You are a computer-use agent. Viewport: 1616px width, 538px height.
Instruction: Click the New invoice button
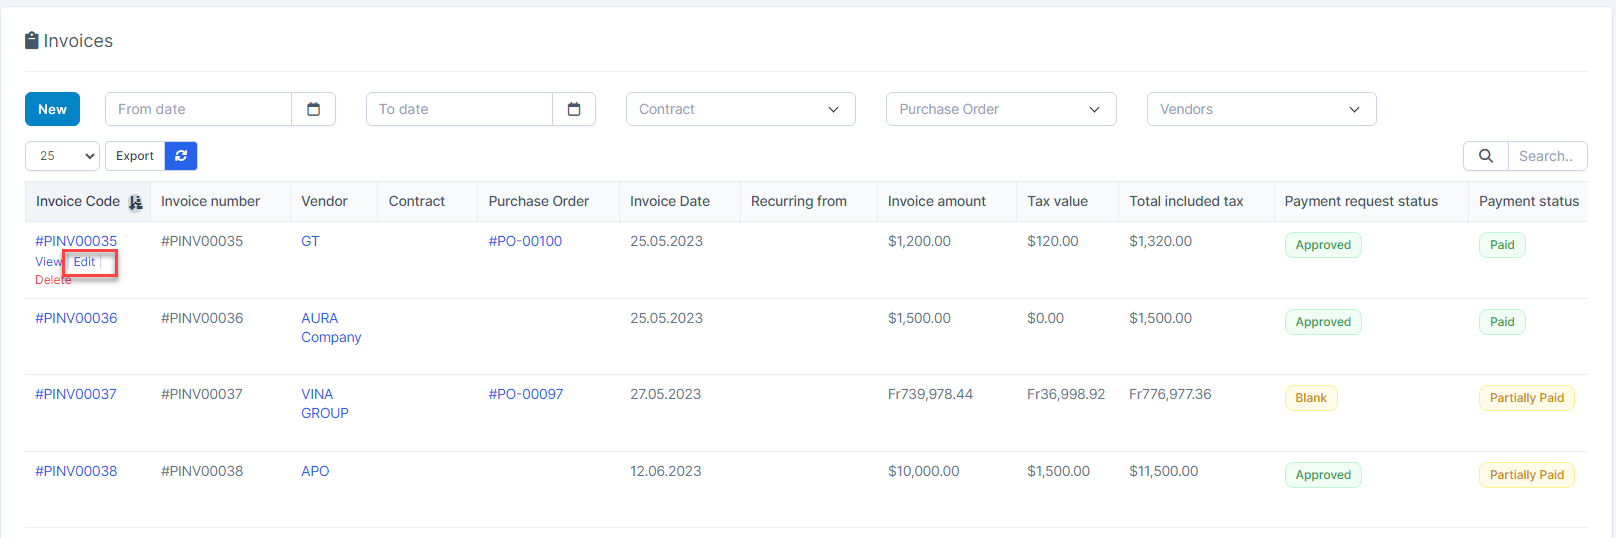(x=52, y=109)
